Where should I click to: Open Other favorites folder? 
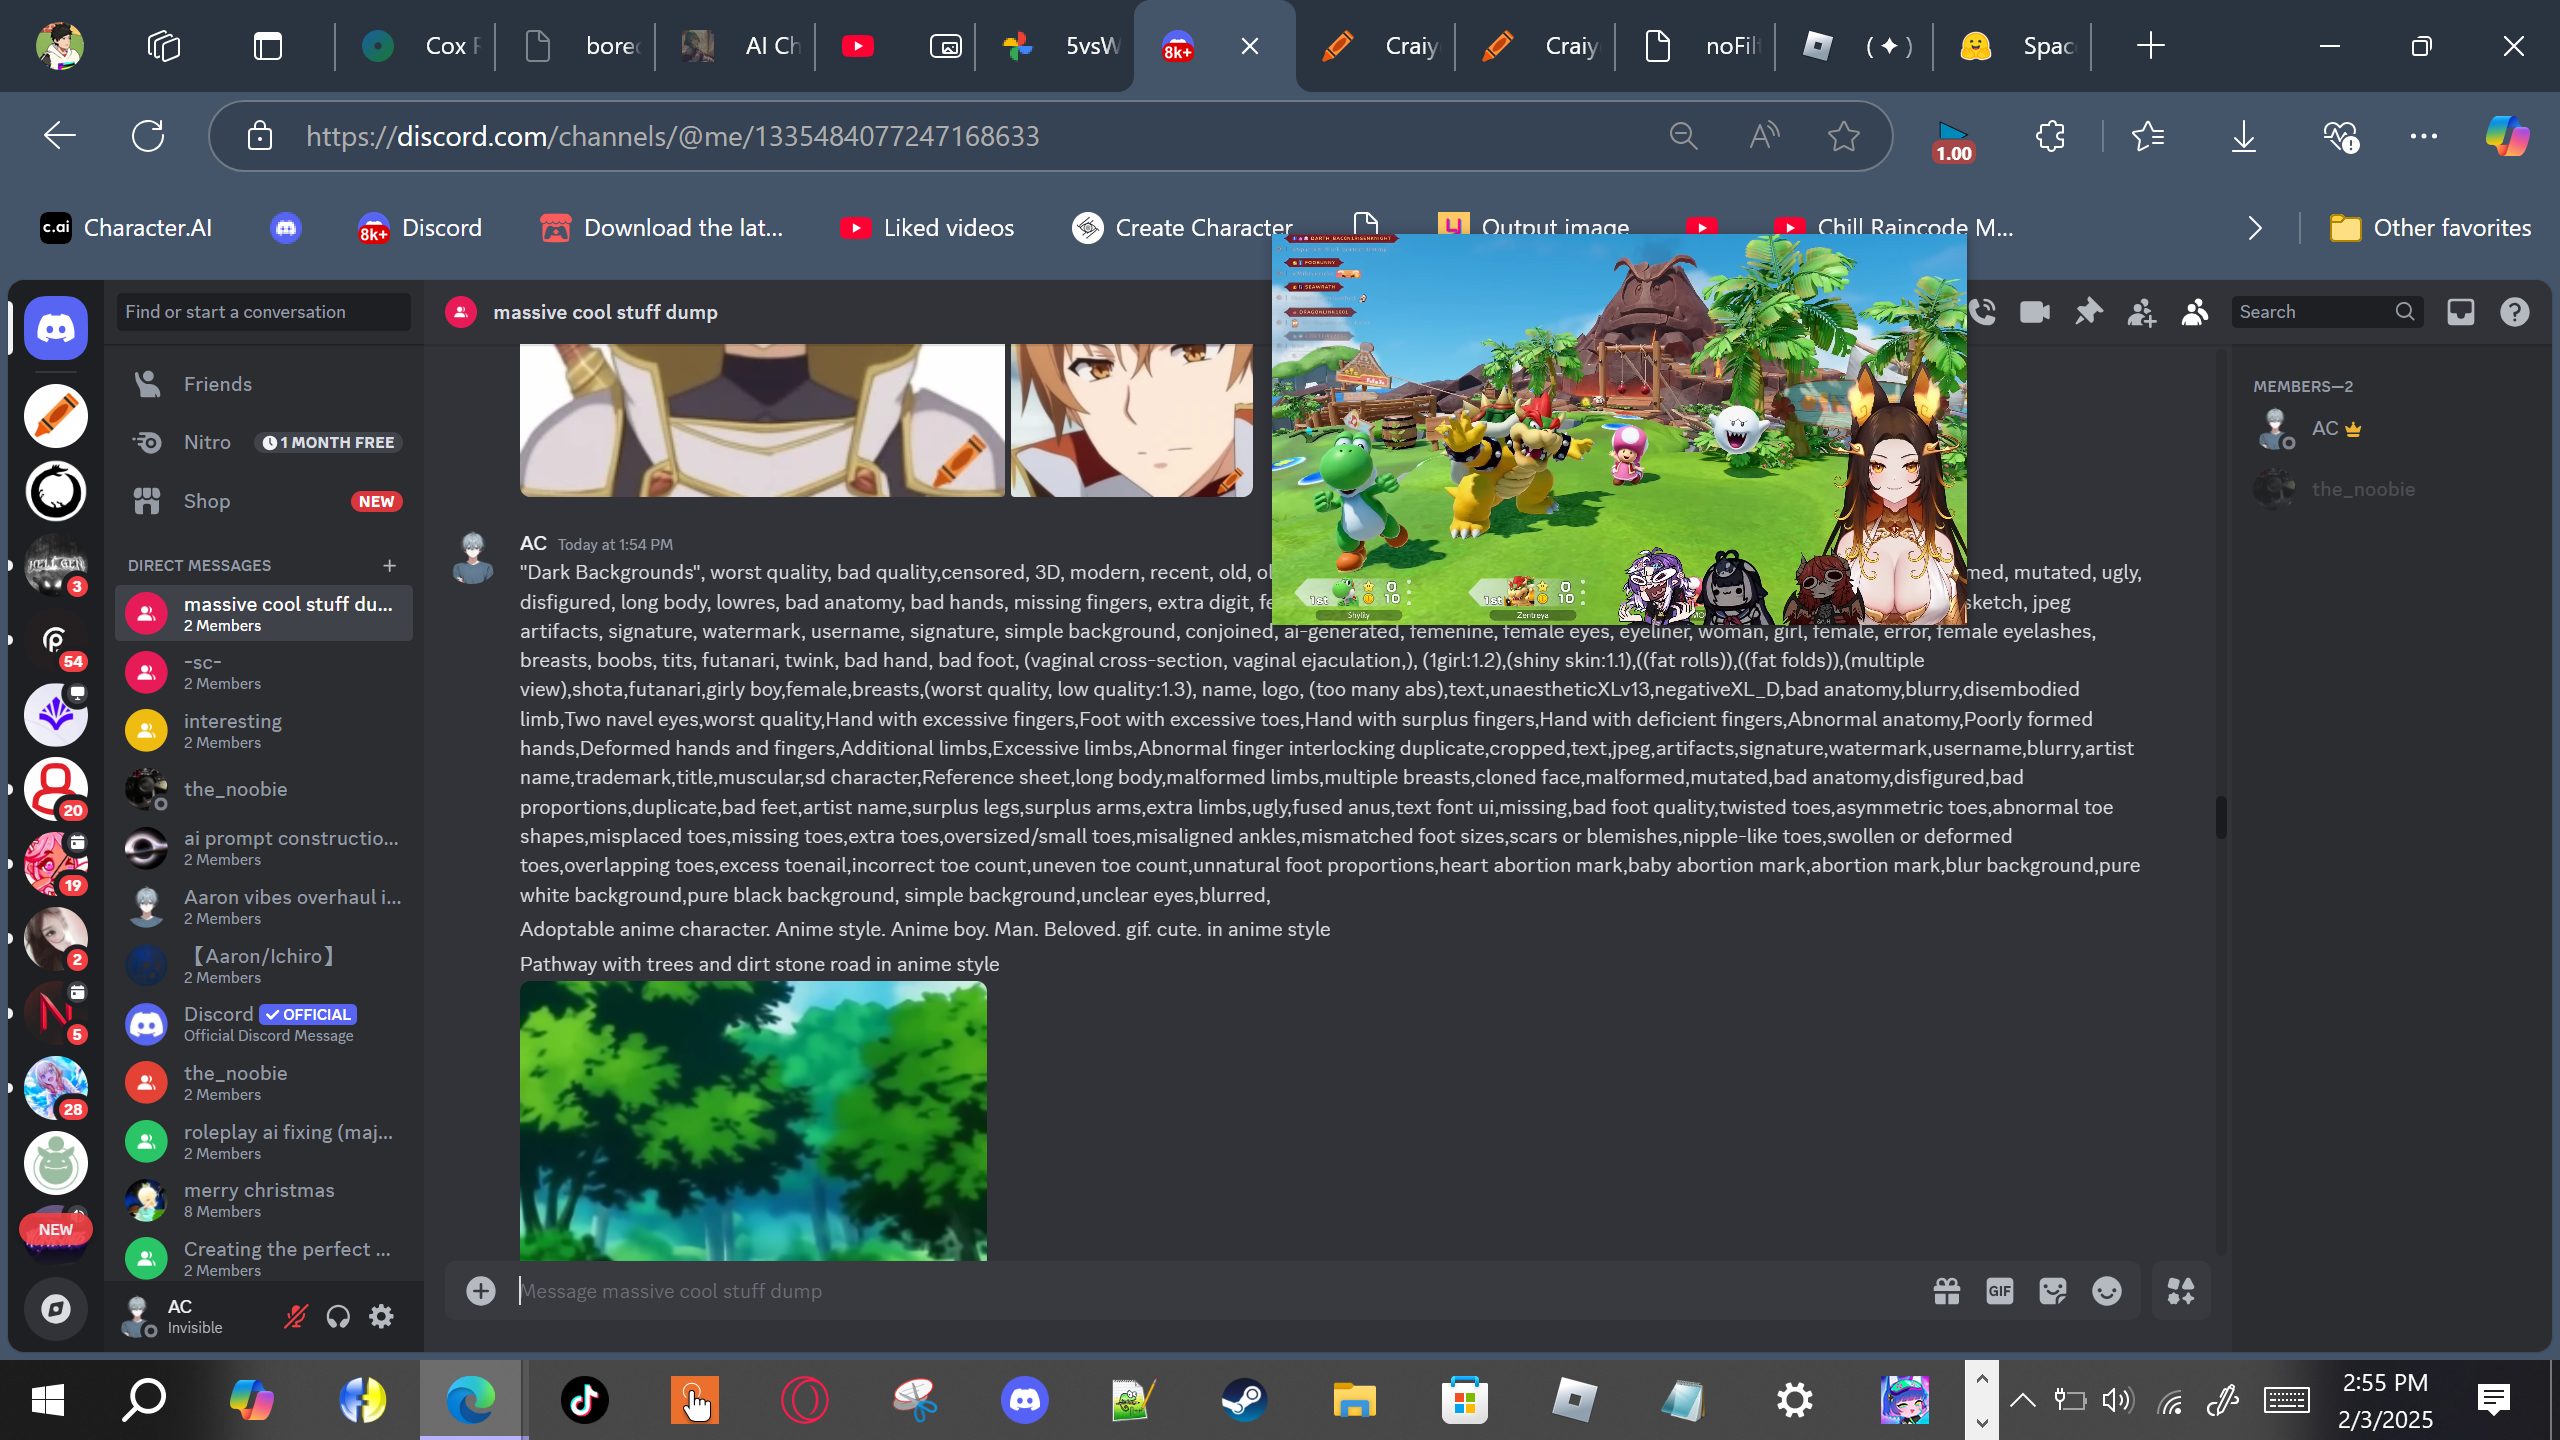[2430, 228]
